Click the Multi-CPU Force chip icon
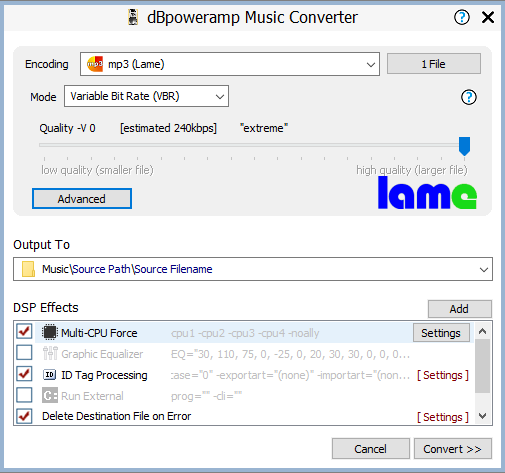 [50, 332]
